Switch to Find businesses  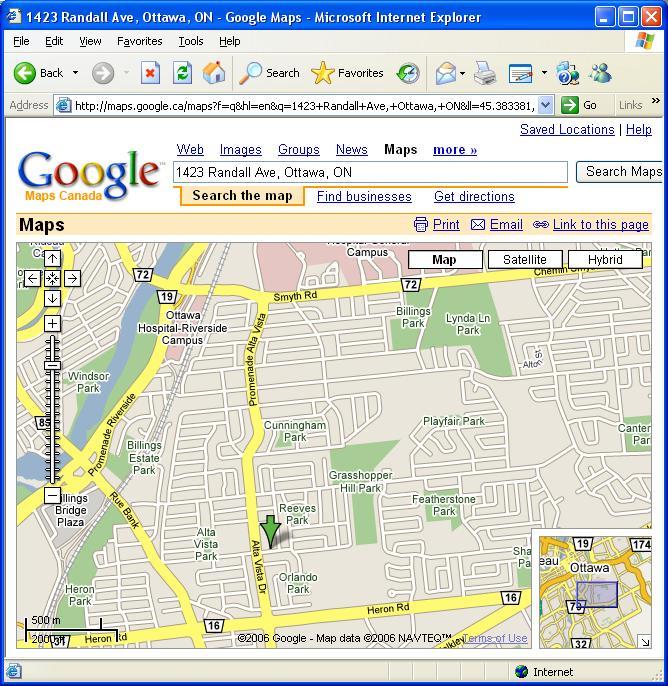click(x=364, y=196)
